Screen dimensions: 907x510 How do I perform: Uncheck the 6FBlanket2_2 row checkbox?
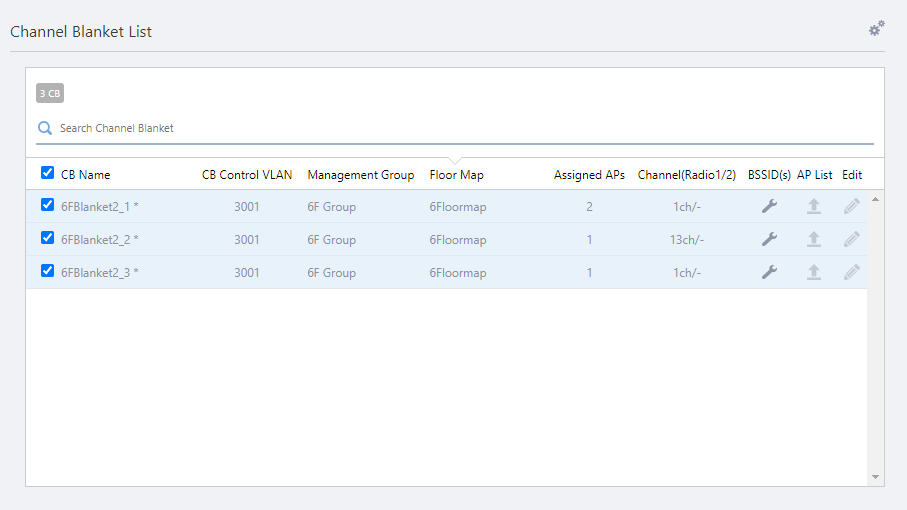click(x=47, y=238)
